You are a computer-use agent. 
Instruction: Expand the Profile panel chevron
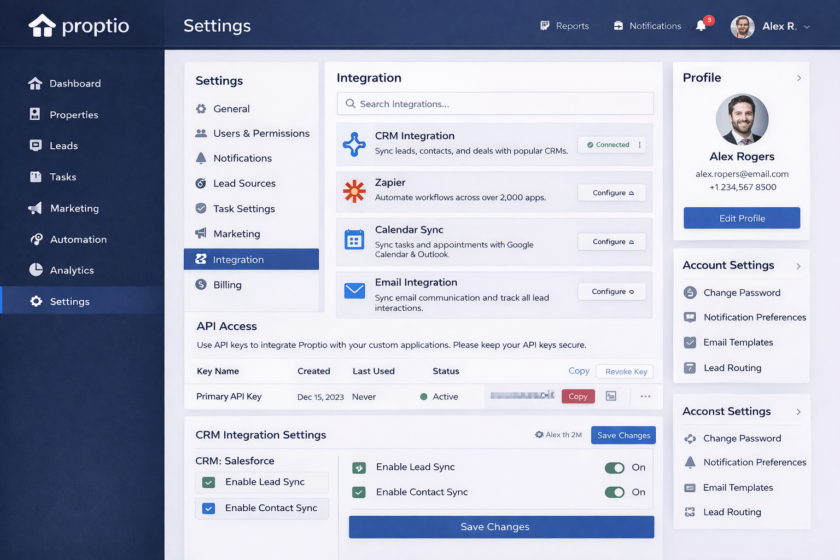798,78
